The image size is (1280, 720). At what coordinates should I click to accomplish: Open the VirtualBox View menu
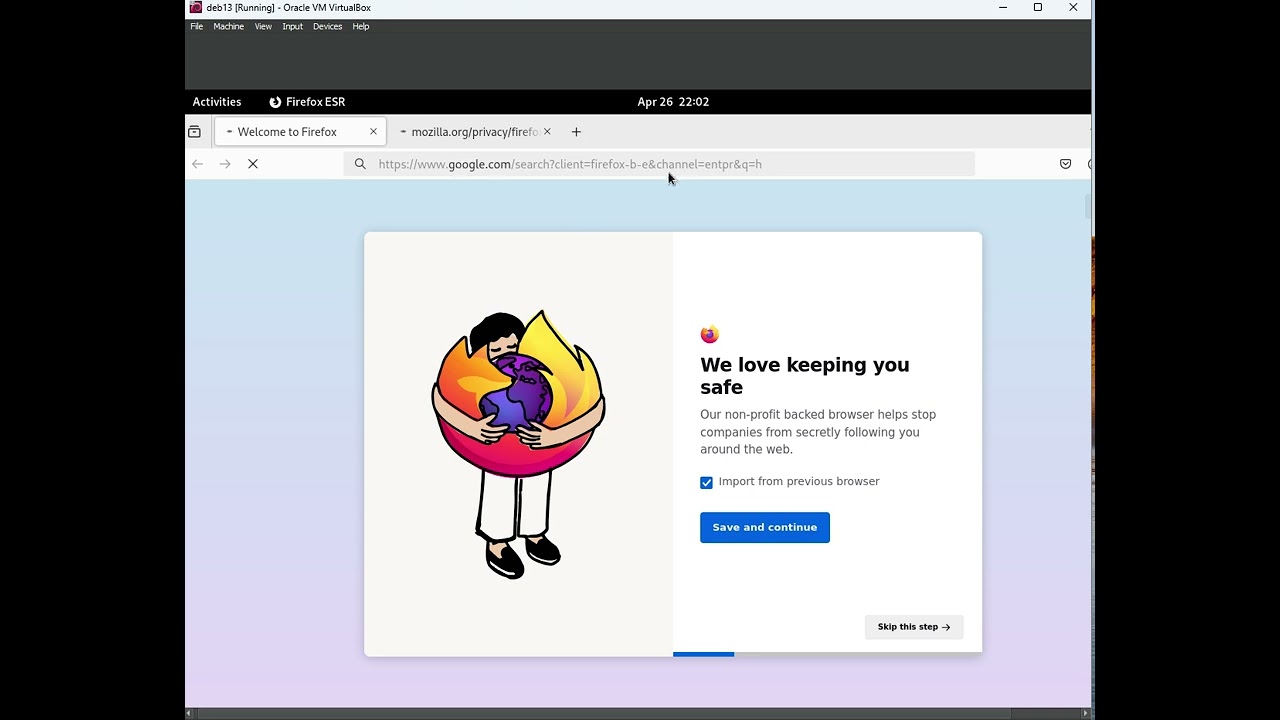(x=263, y=27)
